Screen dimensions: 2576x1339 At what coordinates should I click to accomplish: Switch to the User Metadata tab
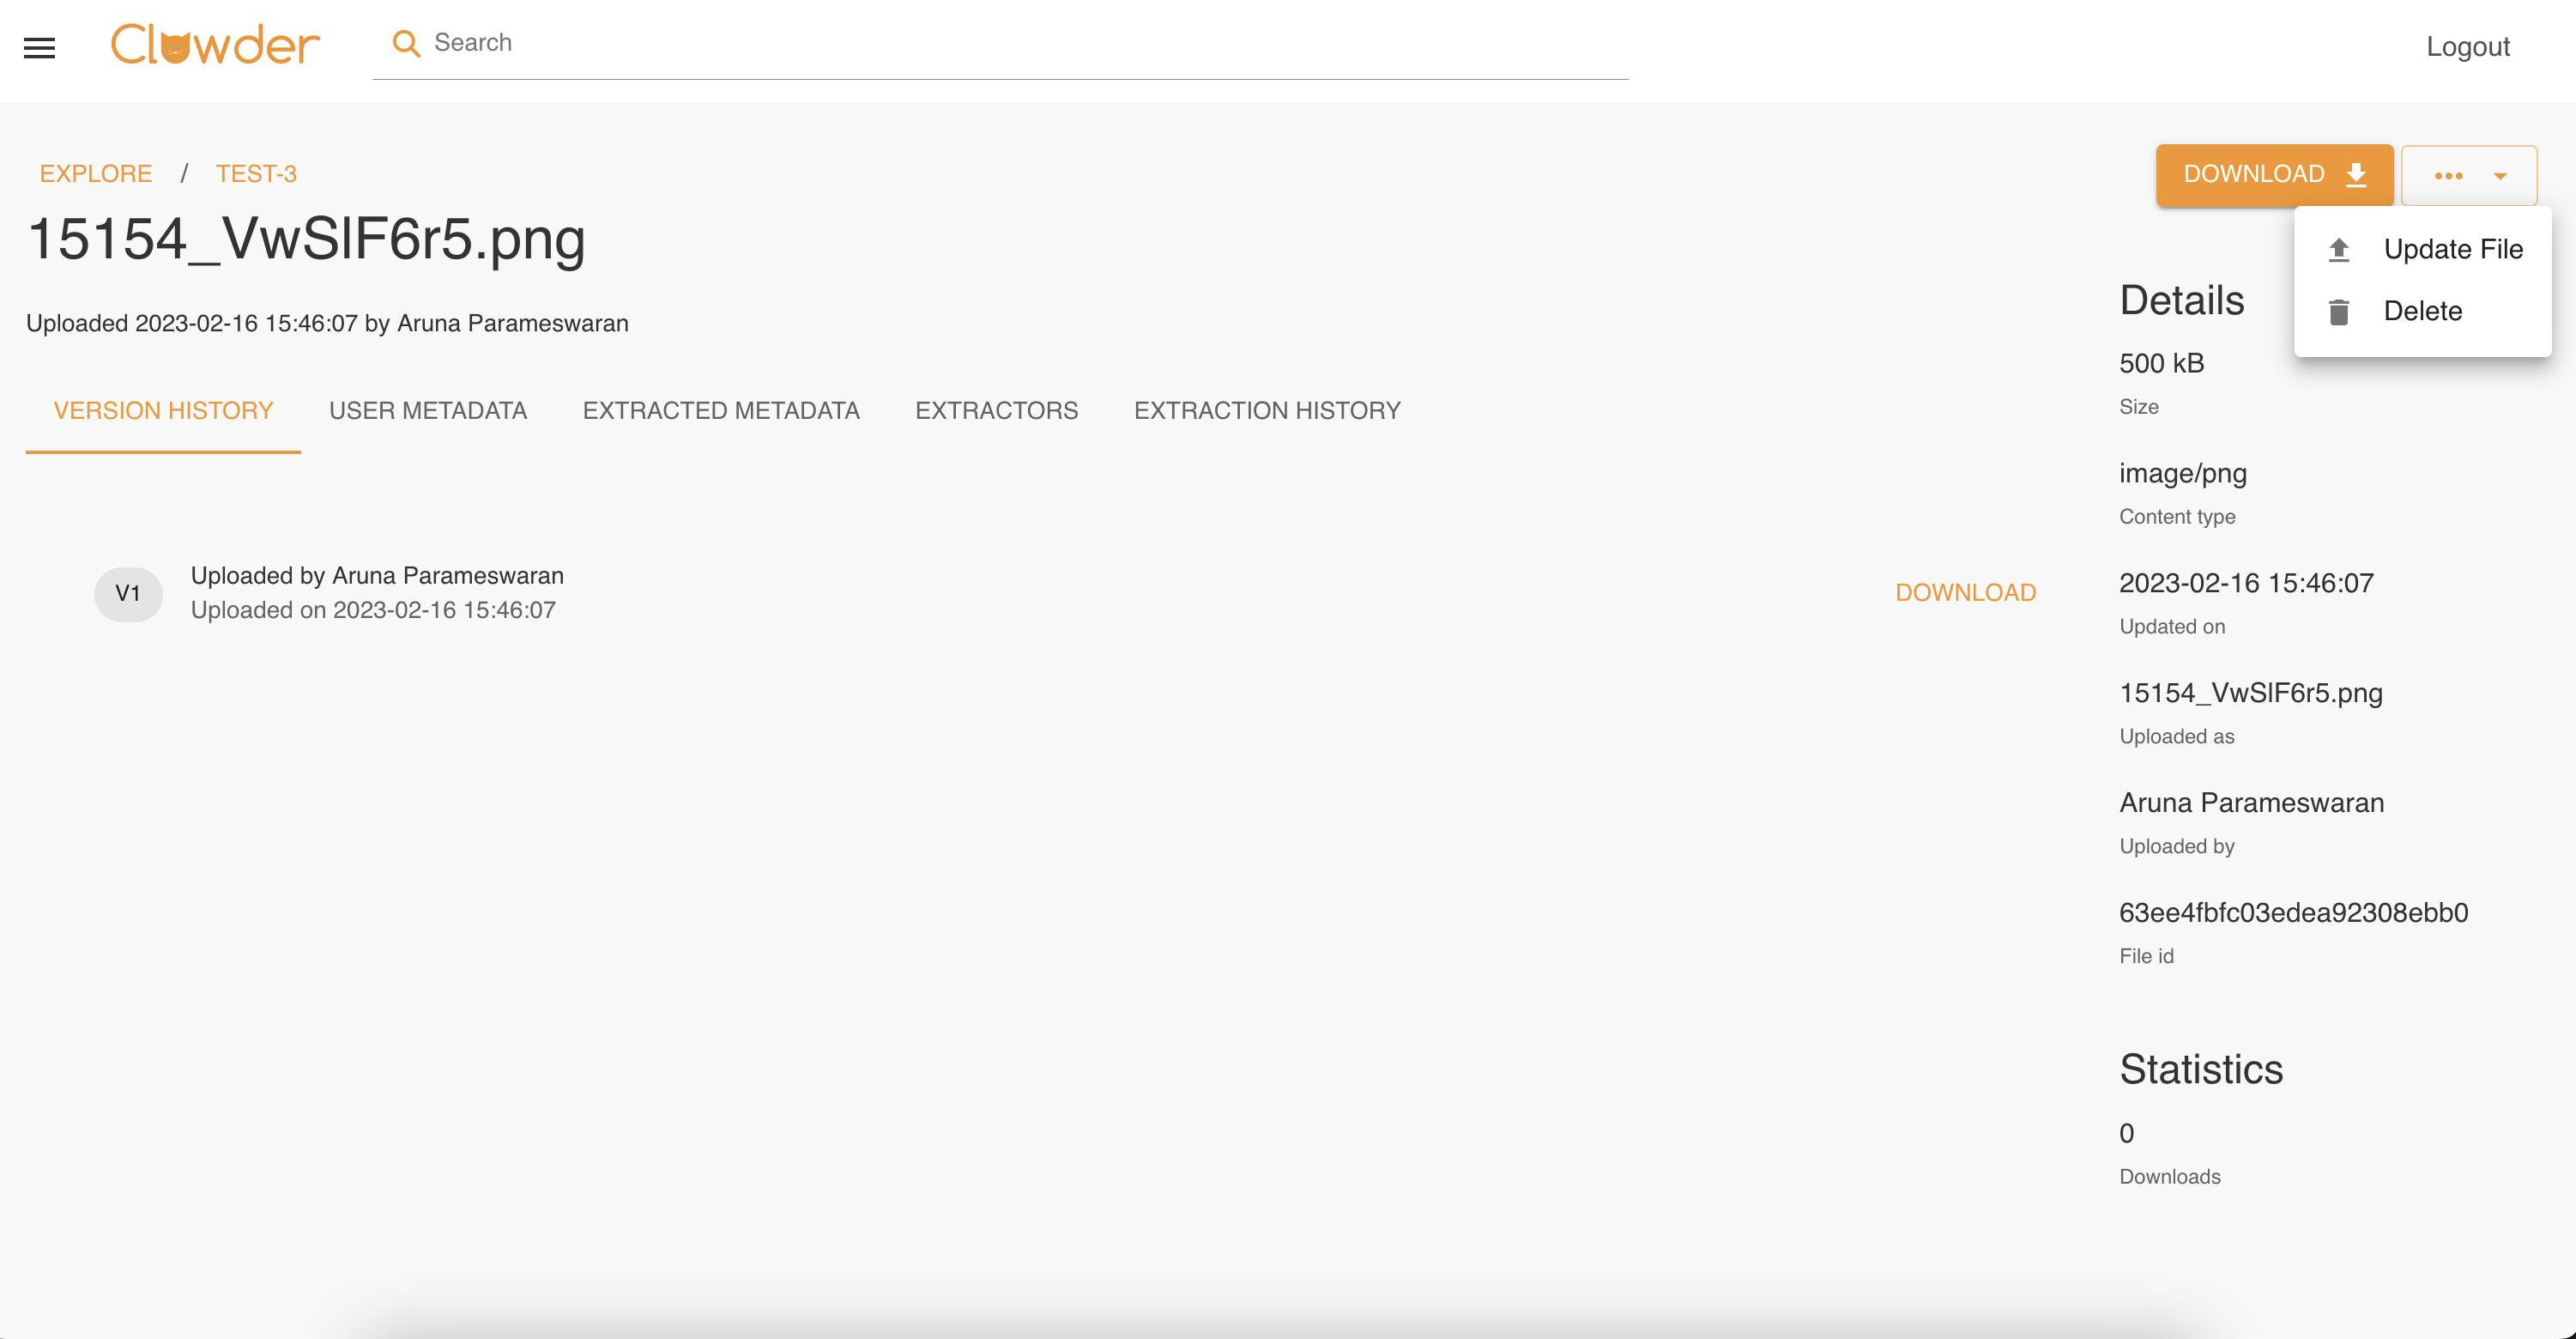click(x=427, y=410)
